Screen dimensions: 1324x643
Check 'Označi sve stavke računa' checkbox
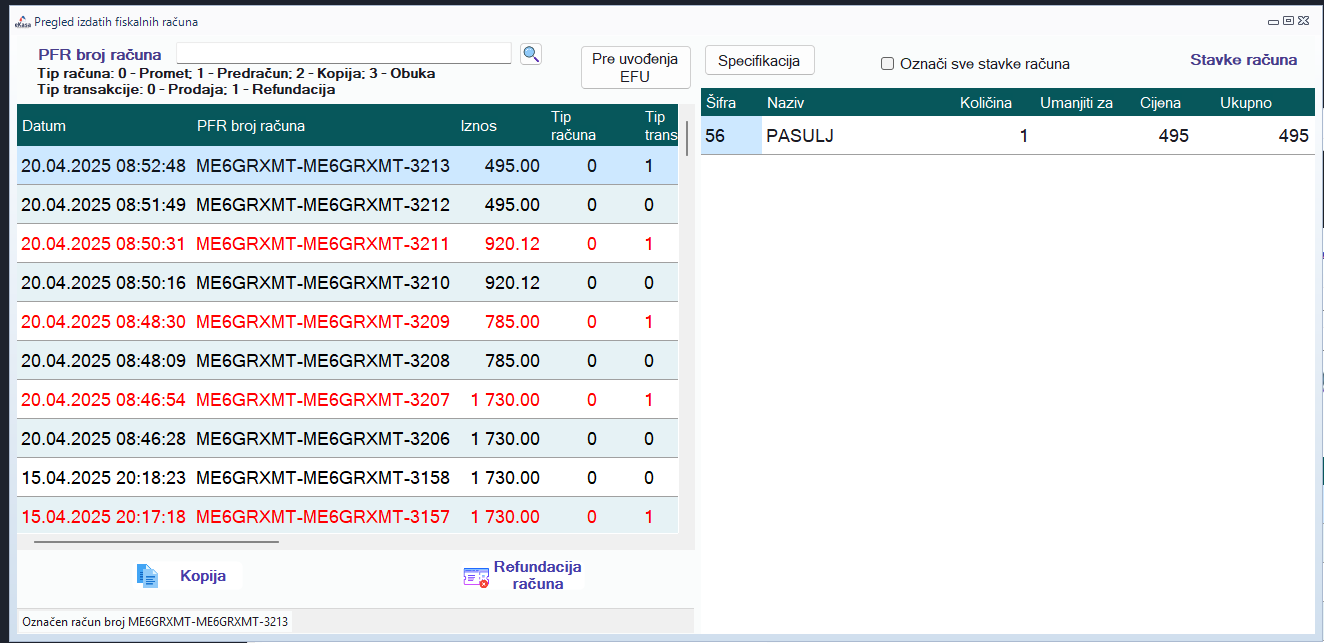click(x=887, y=64)
